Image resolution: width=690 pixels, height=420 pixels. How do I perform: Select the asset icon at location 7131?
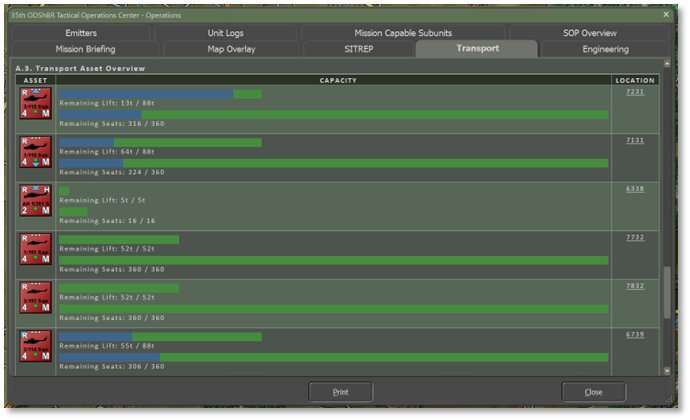point(36,152)
